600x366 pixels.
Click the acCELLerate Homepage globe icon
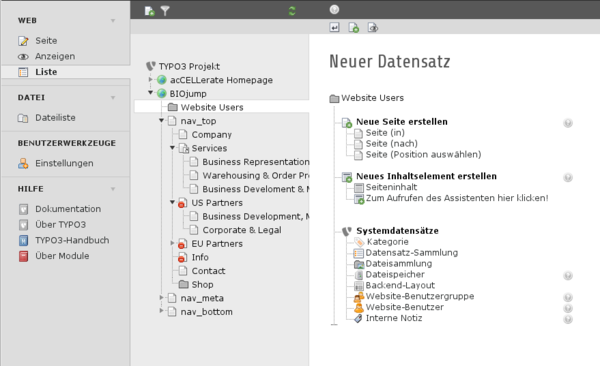(x=162, y=80)
